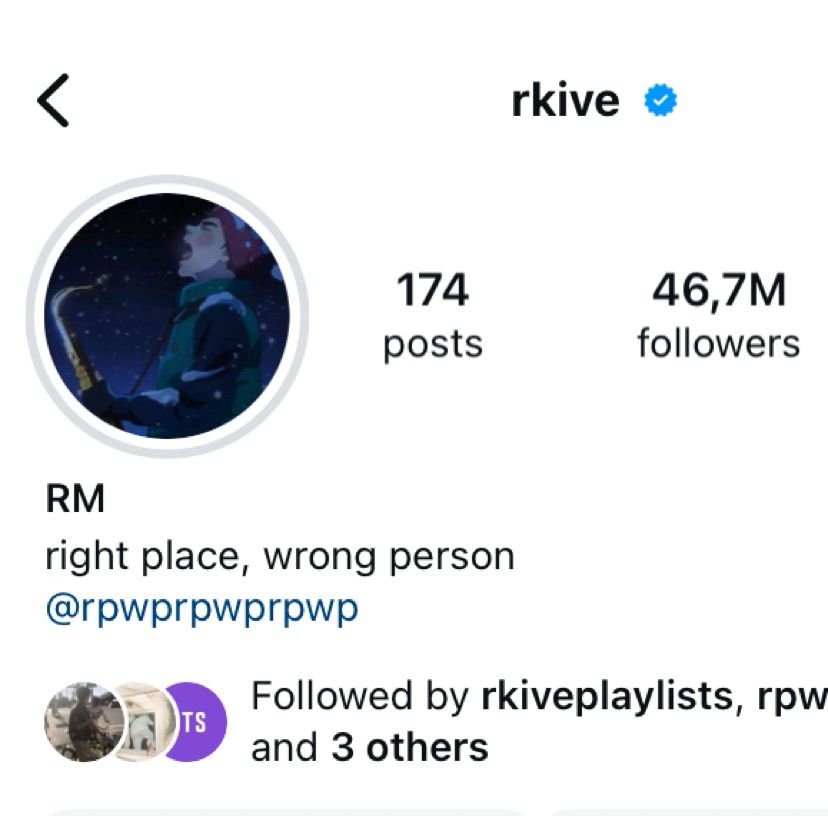View the 46,7M followers count
828x816 pixels.
click(719, 290)
